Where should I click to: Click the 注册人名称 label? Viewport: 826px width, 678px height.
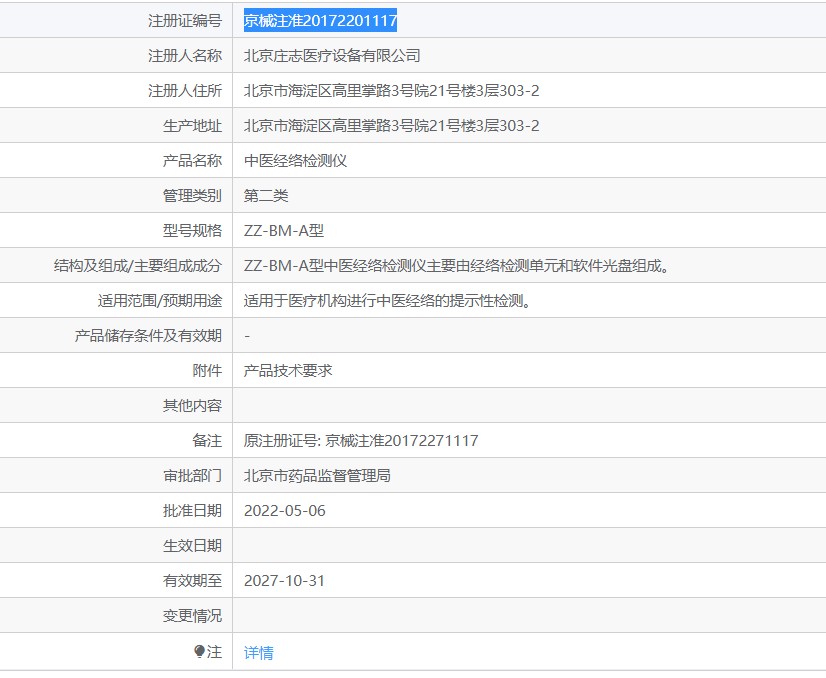pos(185,55)
